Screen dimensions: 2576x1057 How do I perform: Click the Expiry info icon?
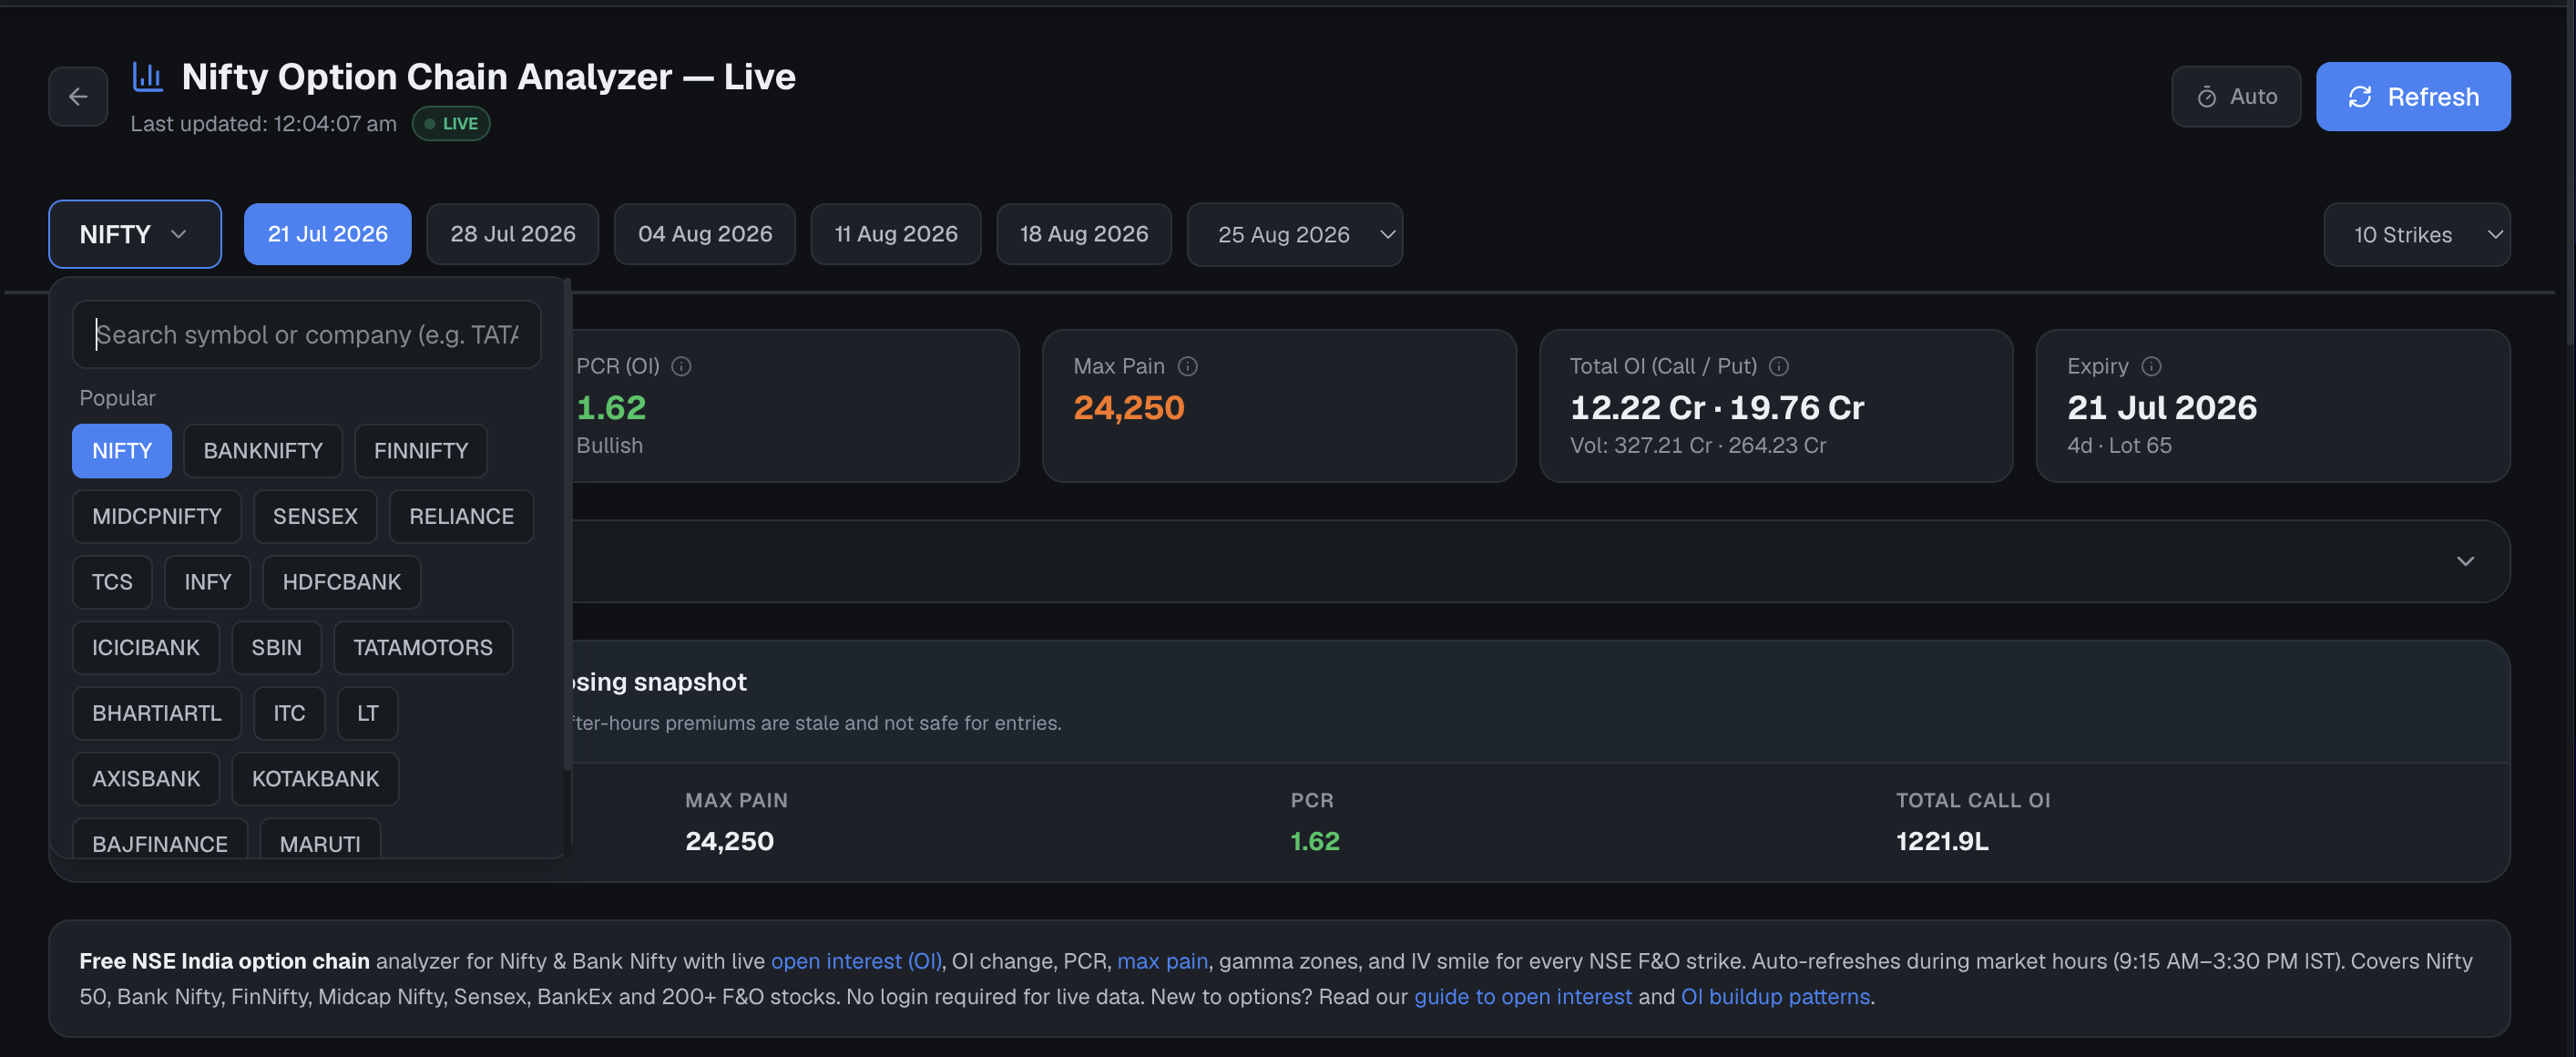pyautogui.click(x=2151, y=366)
